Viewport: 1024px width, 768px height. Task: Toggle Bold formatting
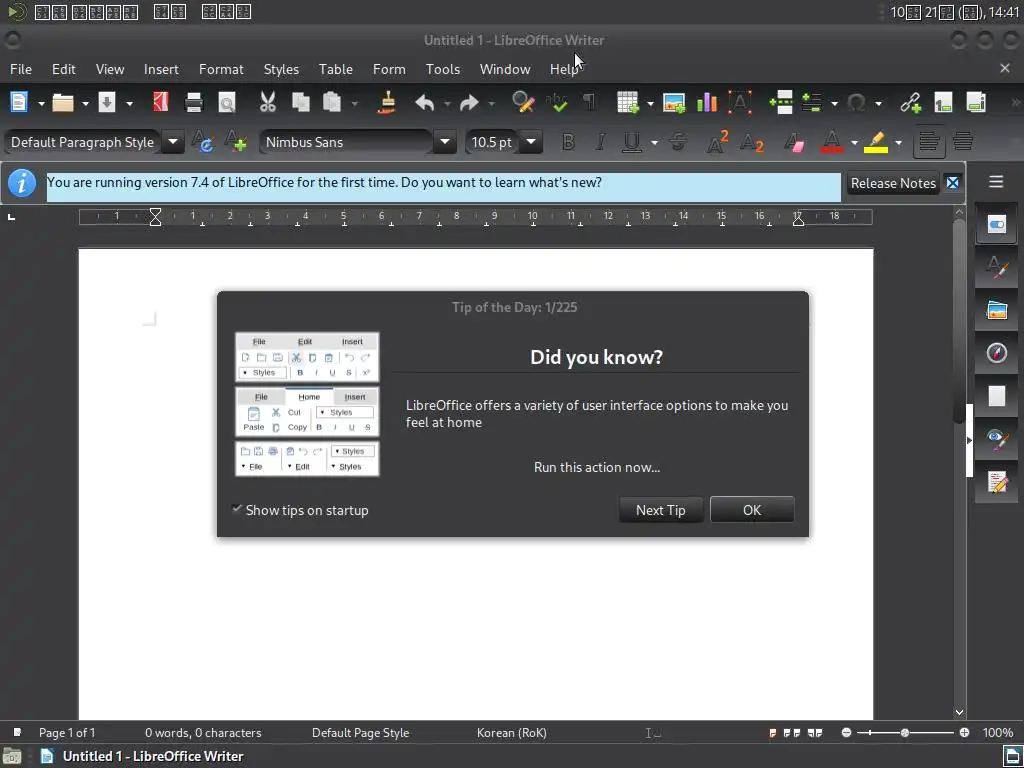pyautogui.click(x=568, y=142)
